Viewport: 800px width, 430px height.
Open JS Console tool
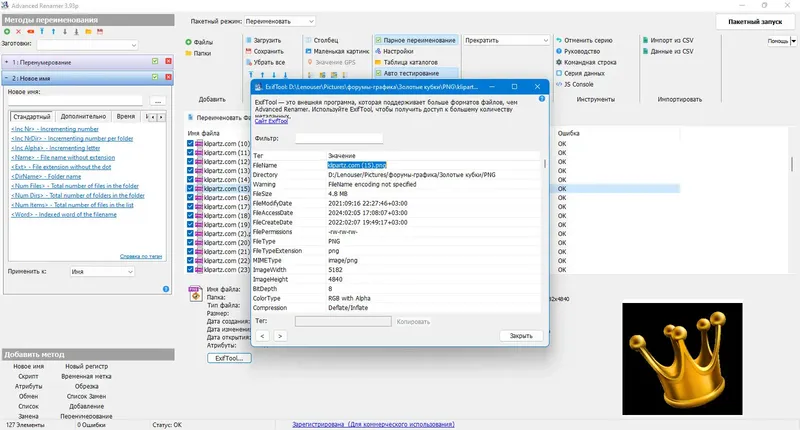tap(574, 84)
